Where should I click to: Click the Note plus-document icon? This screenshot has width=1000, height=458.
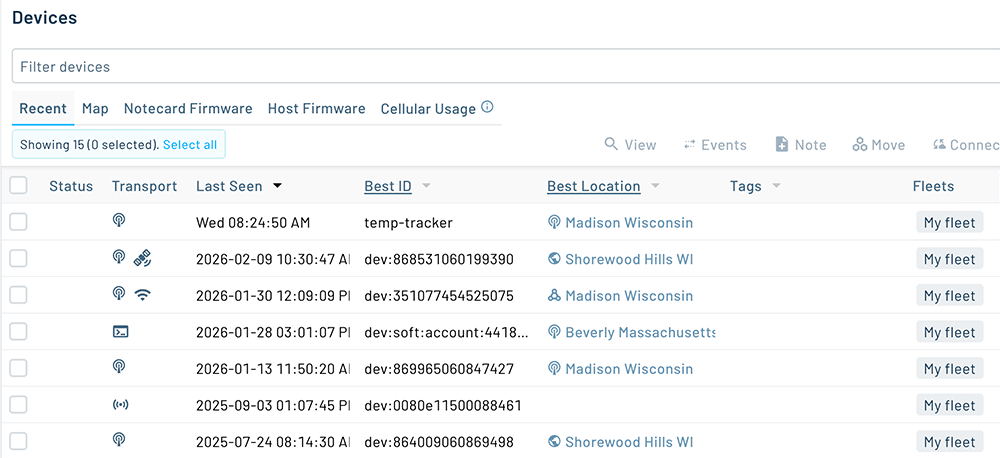(781, 145)
